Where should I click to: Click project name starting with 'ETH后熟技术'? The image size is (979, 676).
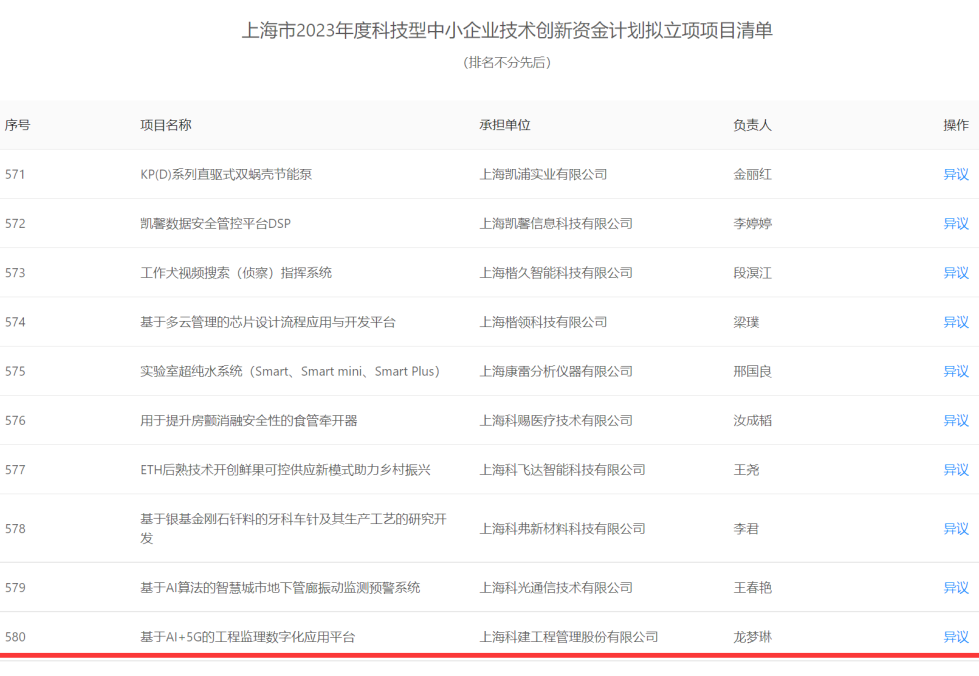[285, 470]
